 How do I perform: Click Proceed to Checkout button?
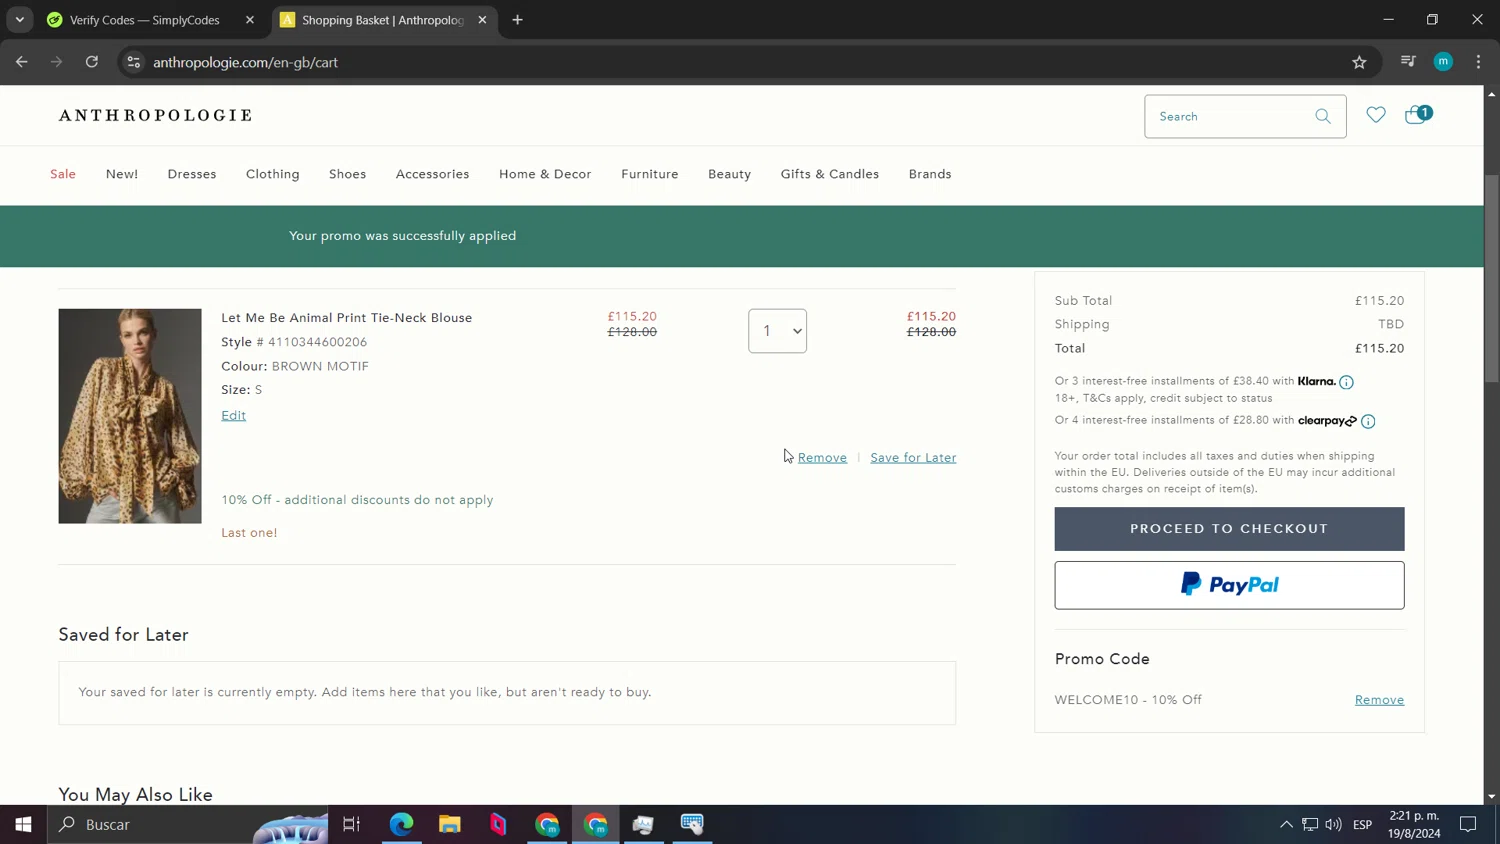(x=1229, y=529)
